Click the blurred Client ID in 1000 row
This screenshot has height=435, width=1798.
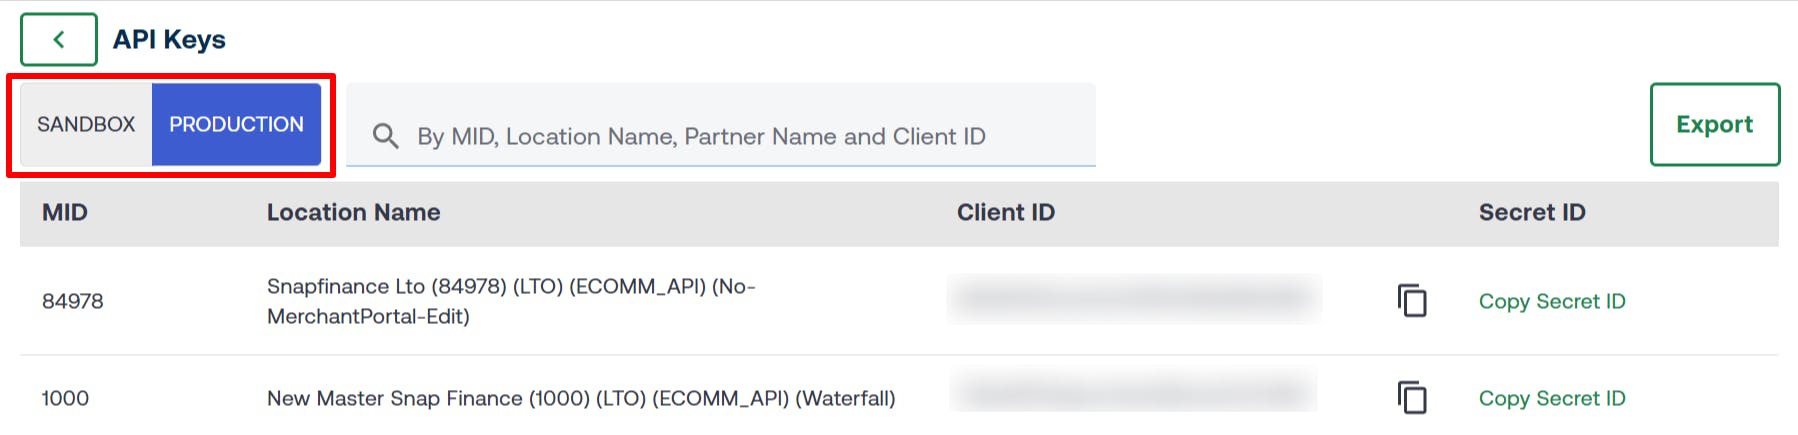coord(1134,392)
